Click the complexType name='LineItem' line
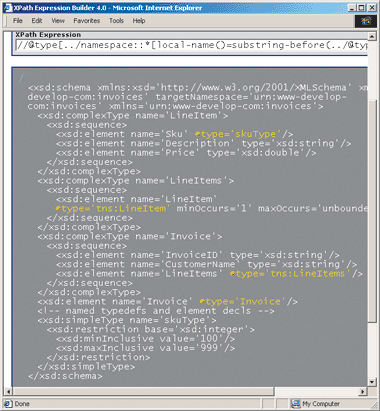Image resolution: width=380 pixels, height=411 pixels. [x=133, y=116]
